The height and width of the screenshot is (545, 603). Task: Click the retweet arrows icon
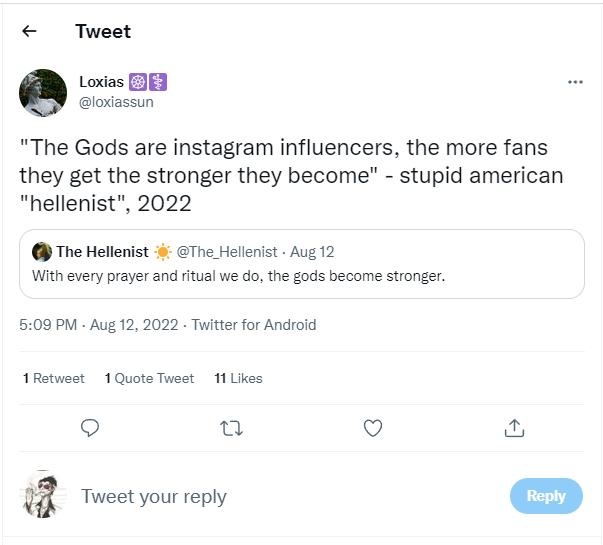tap(231, 428)
